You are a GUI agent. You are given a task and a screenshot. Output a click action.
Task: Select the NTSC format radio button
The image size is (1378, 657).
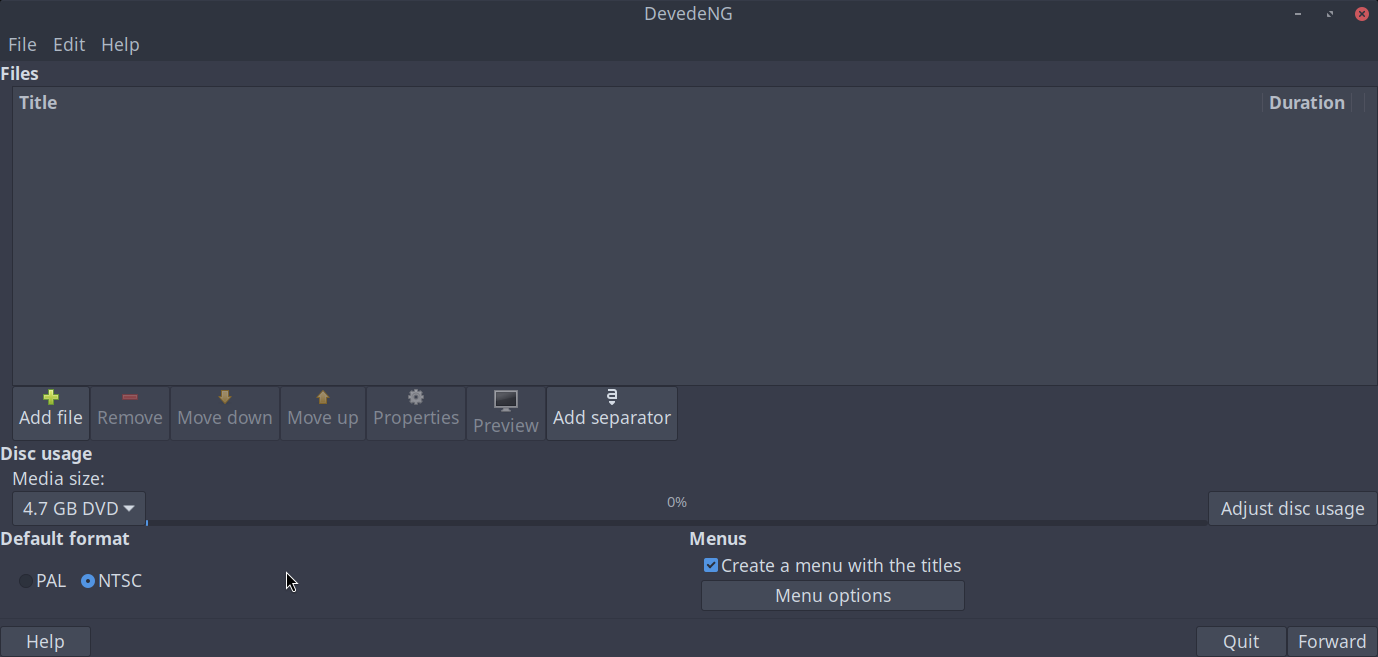pos(88,581)
